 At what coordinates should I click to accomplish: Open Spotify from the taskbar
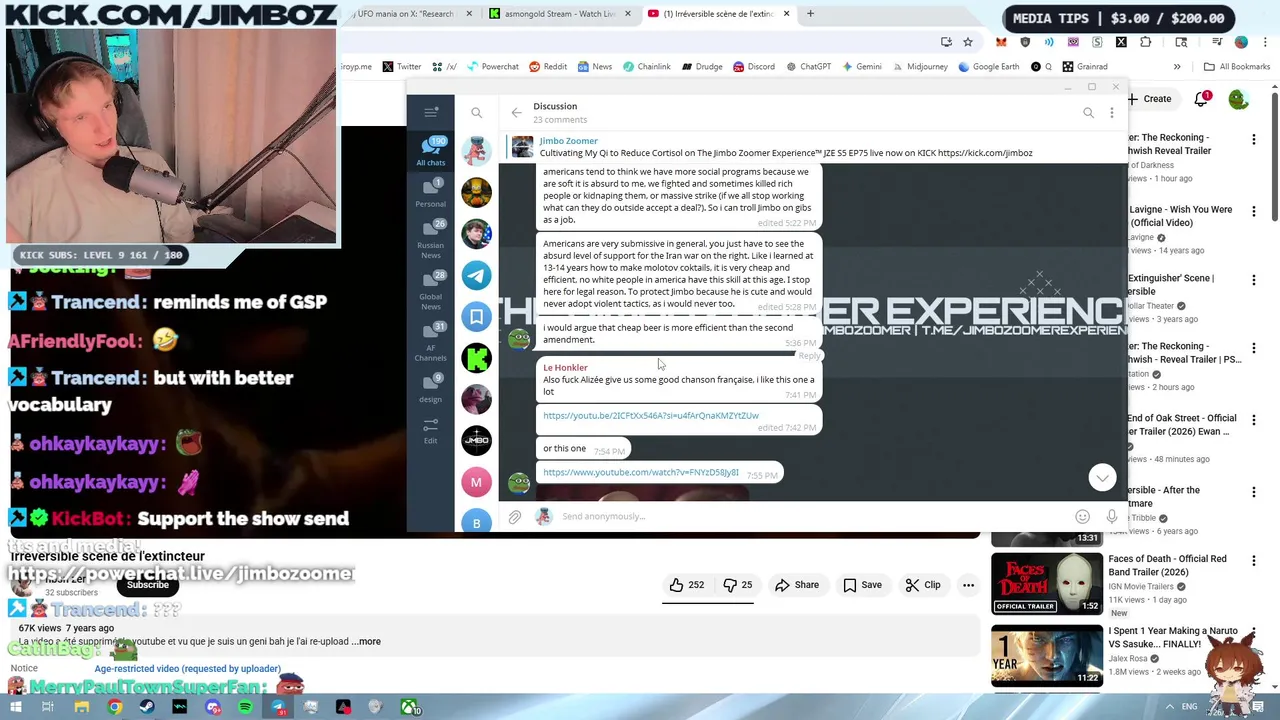[245, 707]
